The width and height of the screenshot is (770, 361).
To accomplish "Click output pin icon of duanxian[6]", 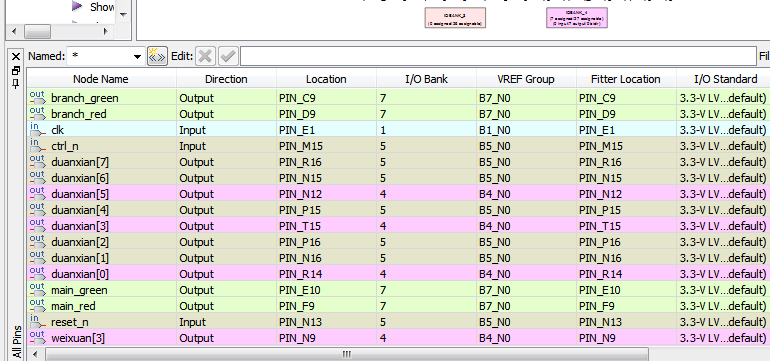I will point(37,177).
